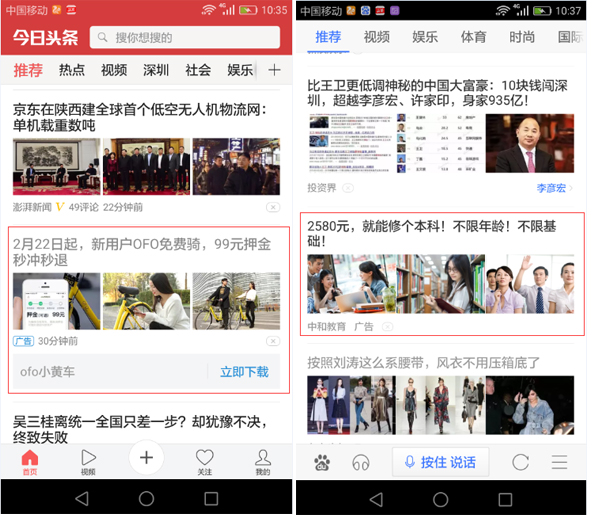Screen dimensions: 602x515
Task: Open the 体育 tab in Baidu feed
Action: pyautogui.click(x=473, y=37)
